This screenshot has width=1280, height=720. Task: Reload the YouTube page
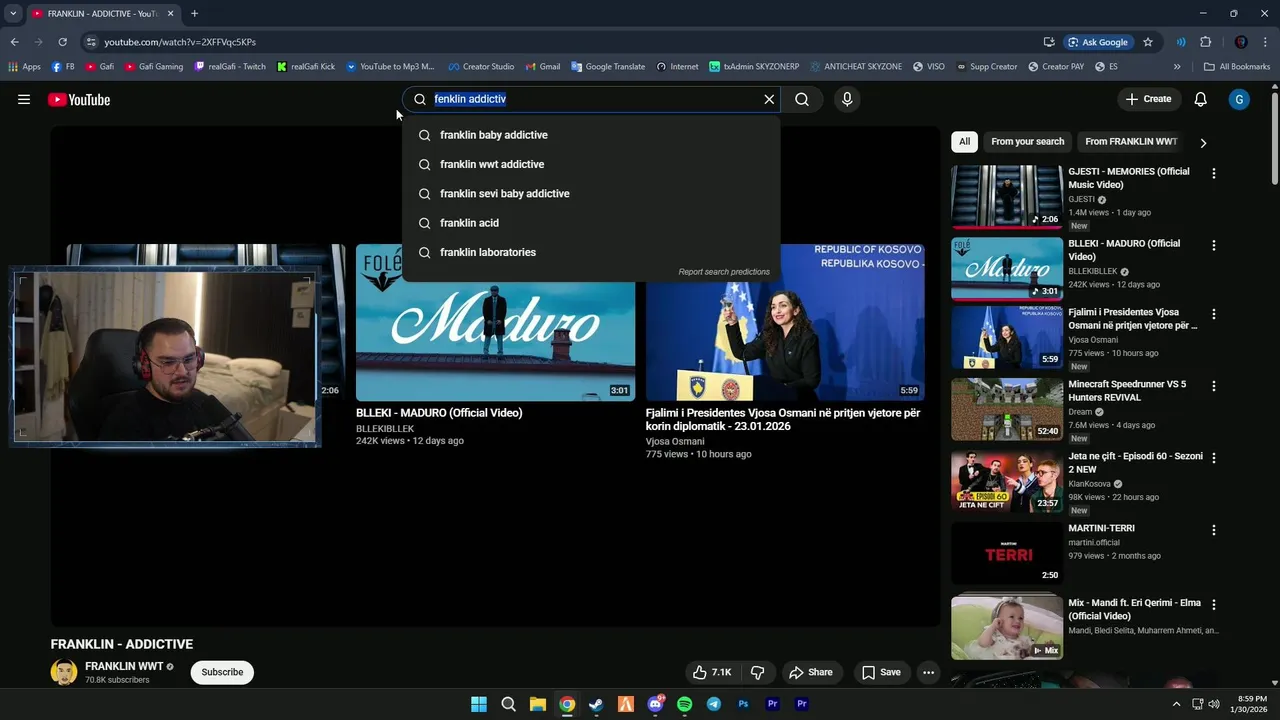pos(62,42)
